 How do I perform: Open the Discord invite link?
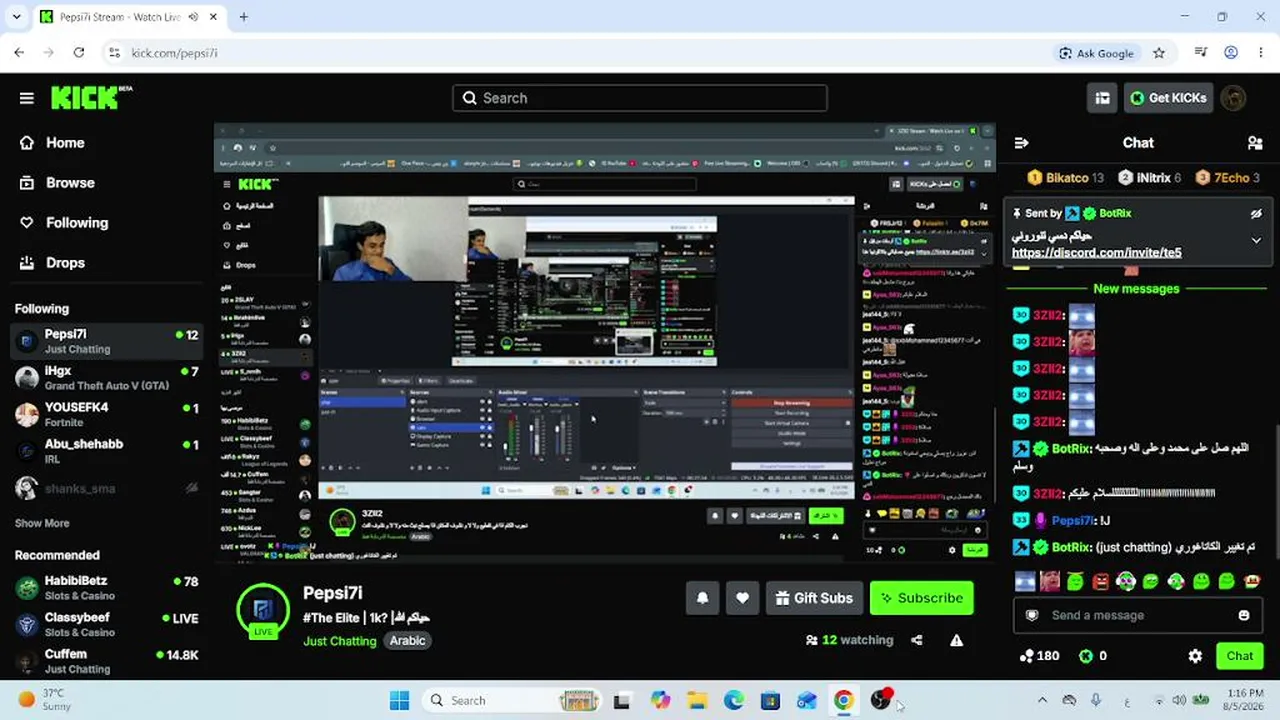tap(1096, 253)
